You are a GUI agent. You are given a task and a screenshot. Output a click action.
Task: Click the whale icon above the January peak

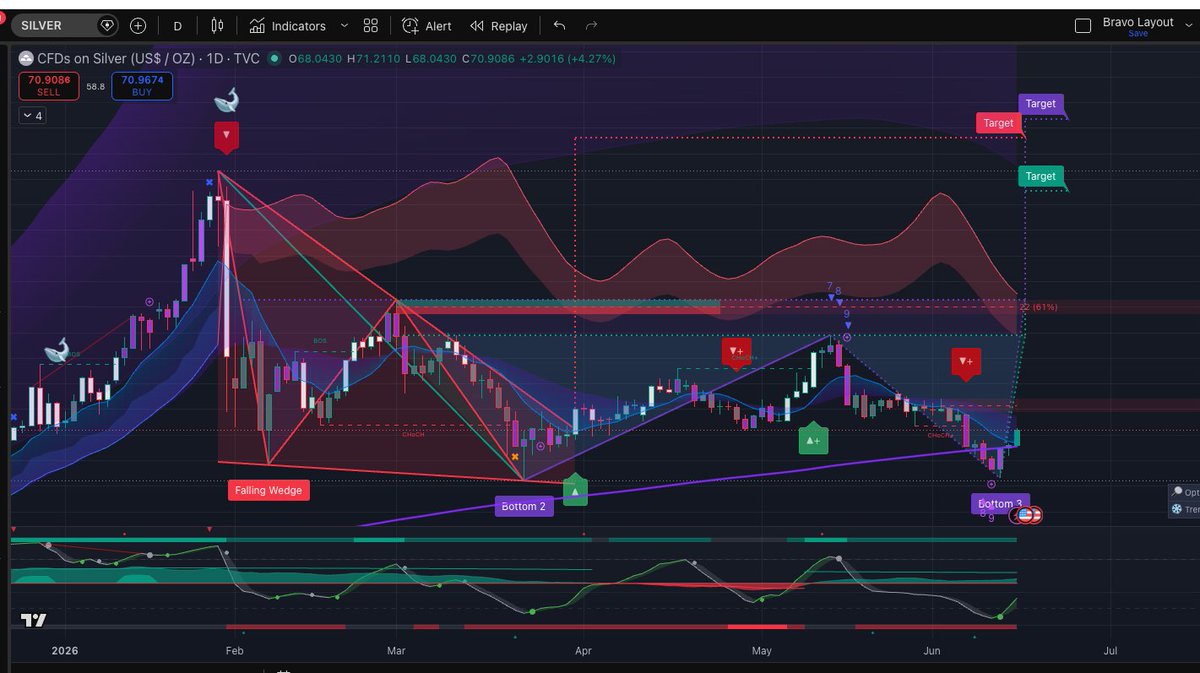[227, 100]
